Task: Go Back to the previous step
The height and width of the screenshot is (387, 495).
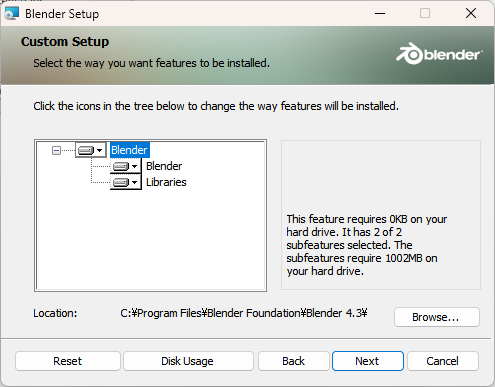Action: (x=294, y=361)
